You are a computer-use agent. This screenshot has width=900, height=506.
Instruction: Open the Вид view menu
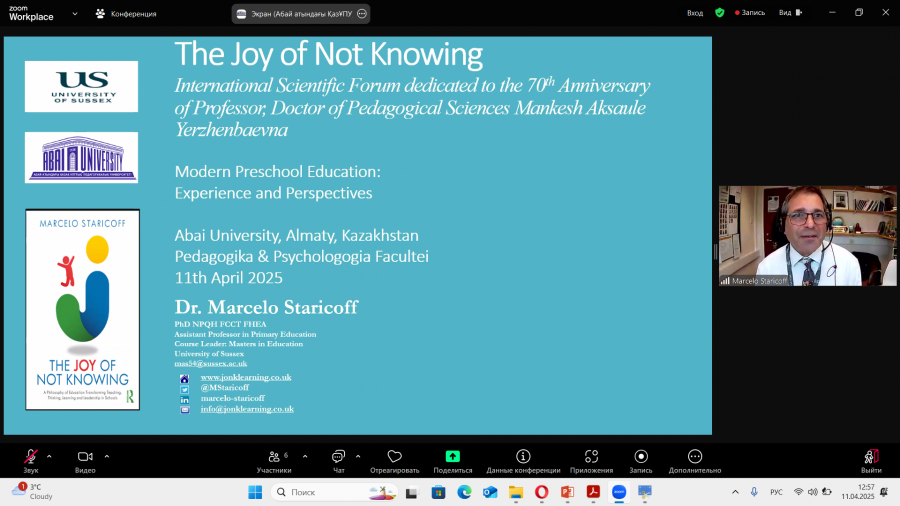[x=790, y=13]
